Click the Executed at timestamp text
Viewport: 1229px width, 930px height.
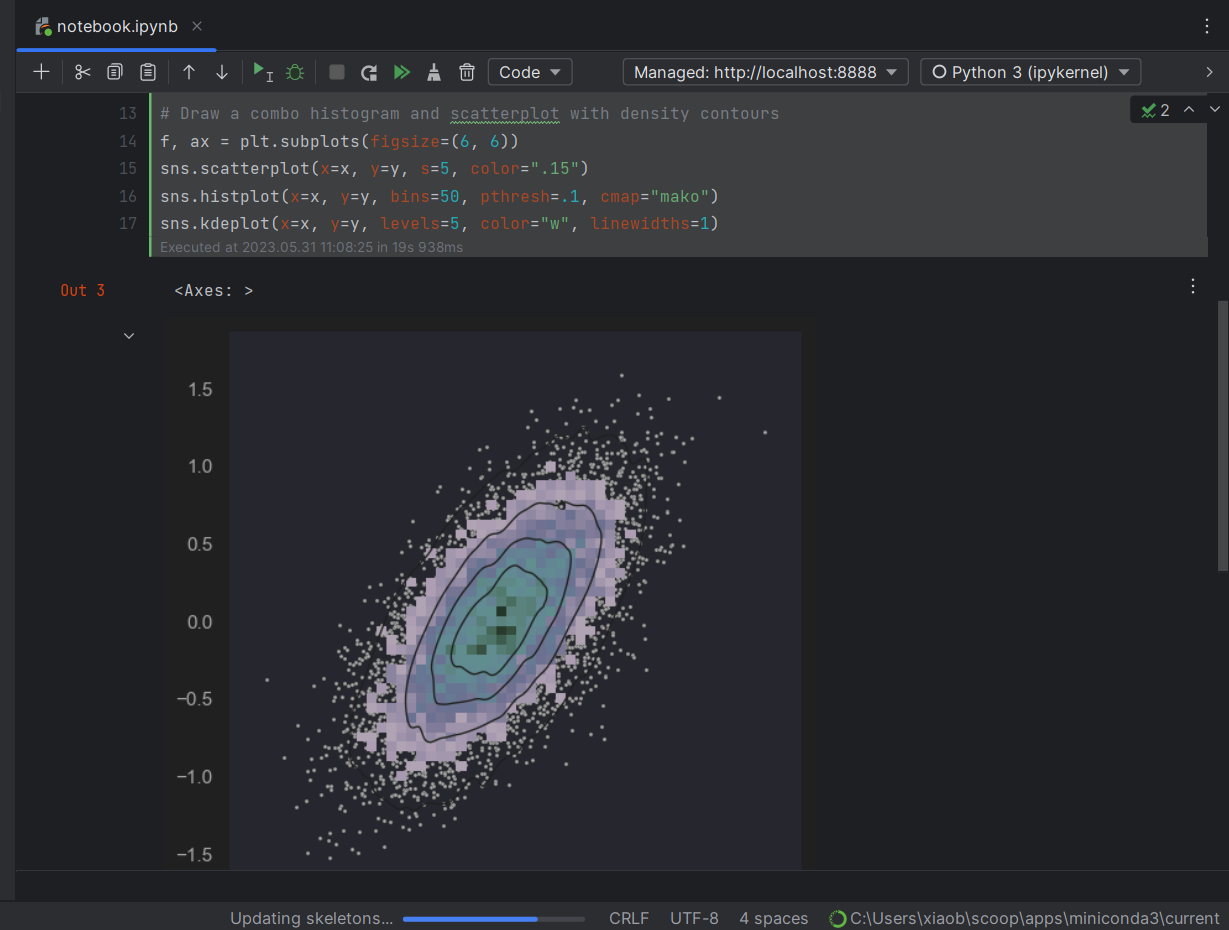coord(311,247)
